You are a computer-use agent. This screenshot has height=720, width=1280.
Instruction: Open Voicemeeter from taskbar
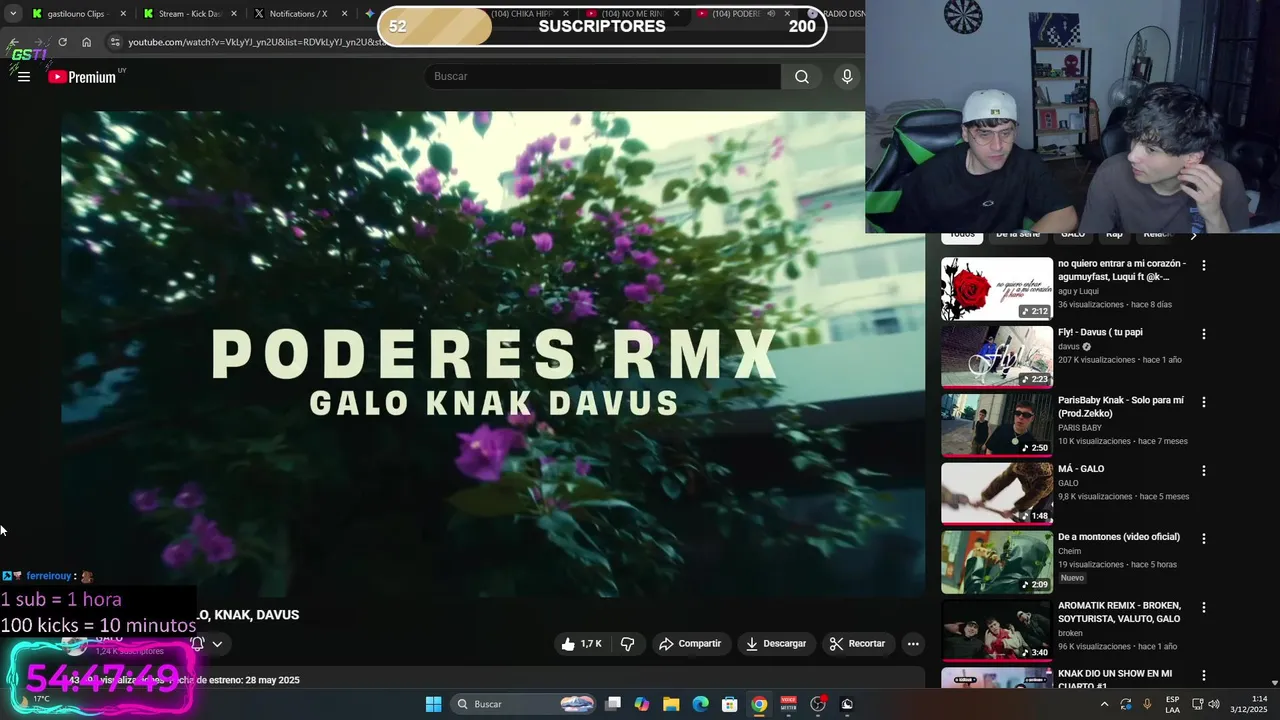point(788,704)
